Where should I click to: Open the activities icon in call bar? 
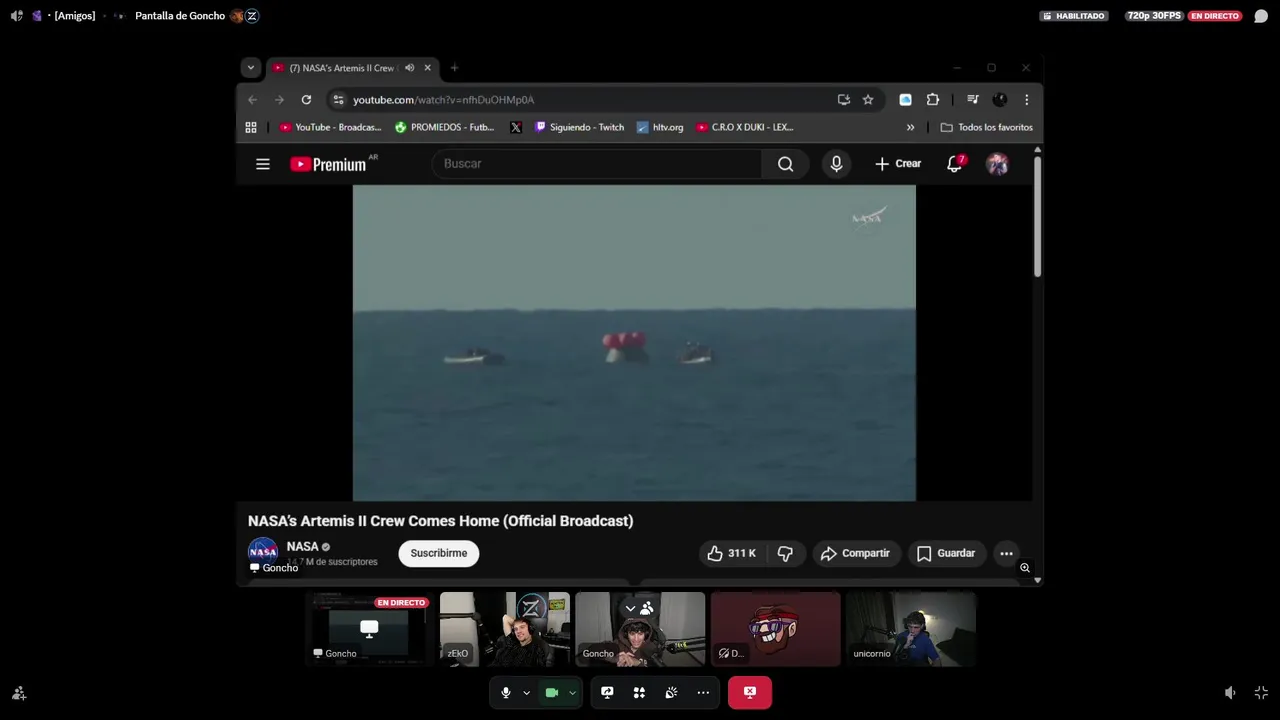click(x=639, y=692)
